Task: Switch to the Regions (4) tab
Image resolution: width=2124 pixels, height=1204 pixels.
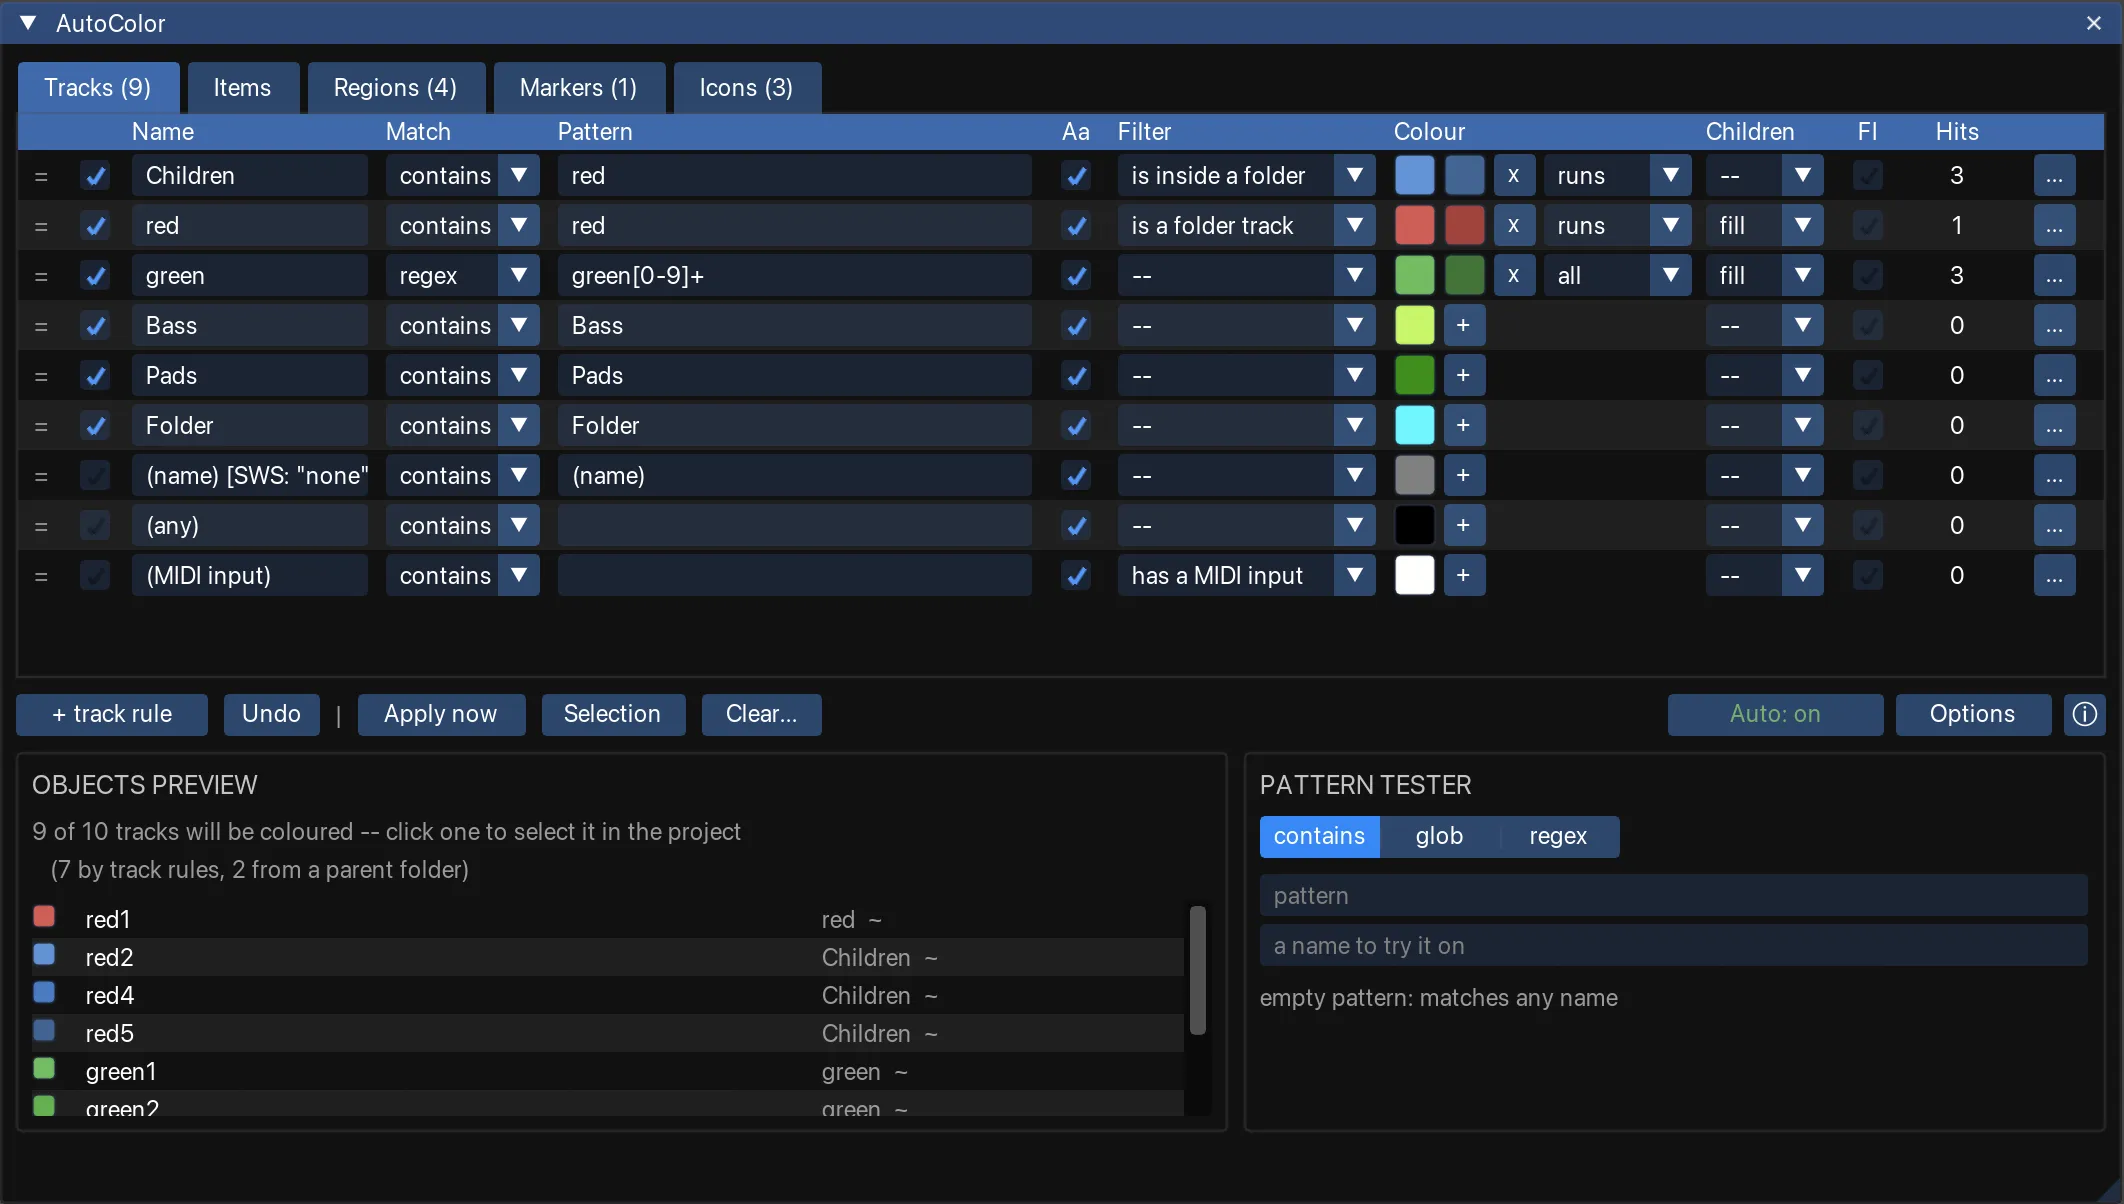Action: click(x=396, y=88)
